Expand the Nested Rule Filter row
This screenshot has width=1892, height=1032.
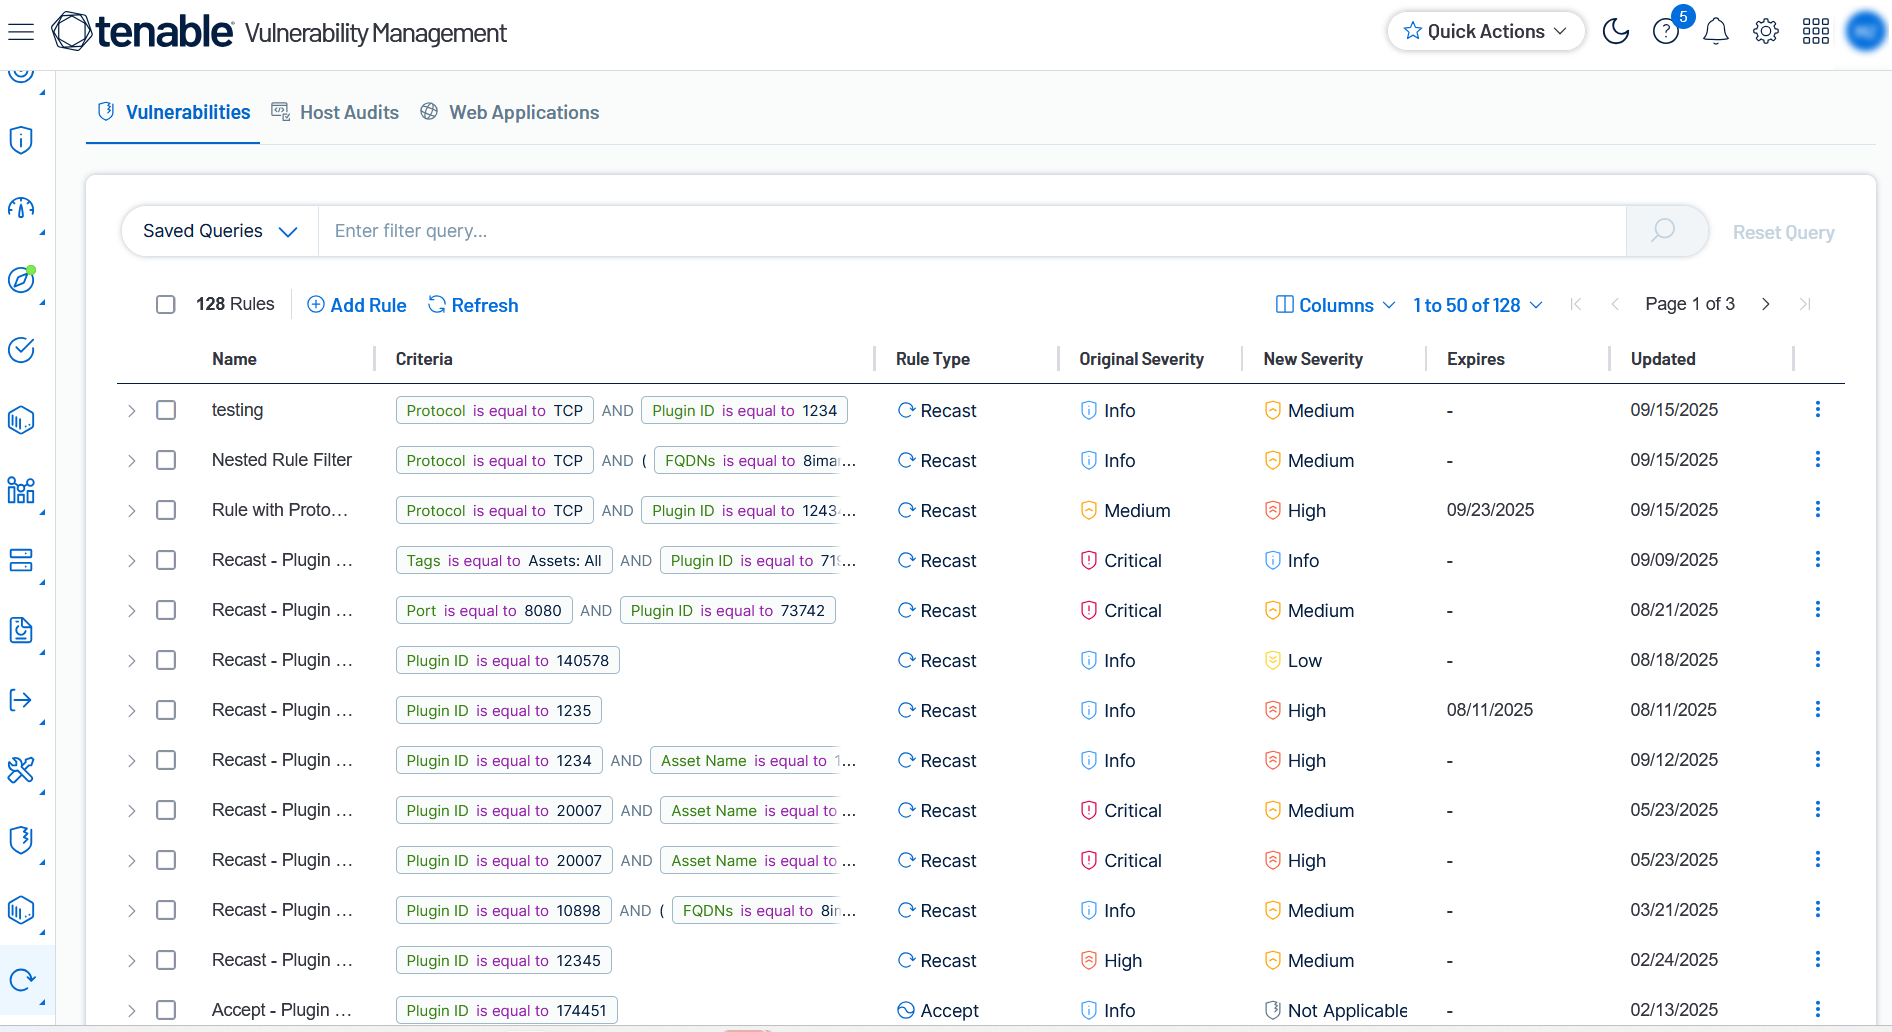[x=131, y=461]
